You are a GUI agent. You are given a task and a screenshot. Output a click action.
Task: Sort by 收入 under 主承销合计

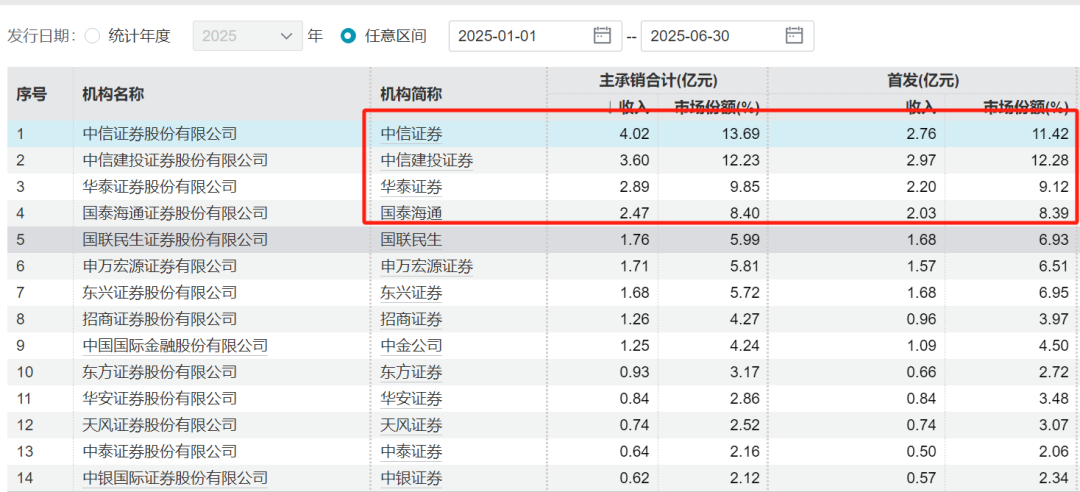tap(634, 106)
